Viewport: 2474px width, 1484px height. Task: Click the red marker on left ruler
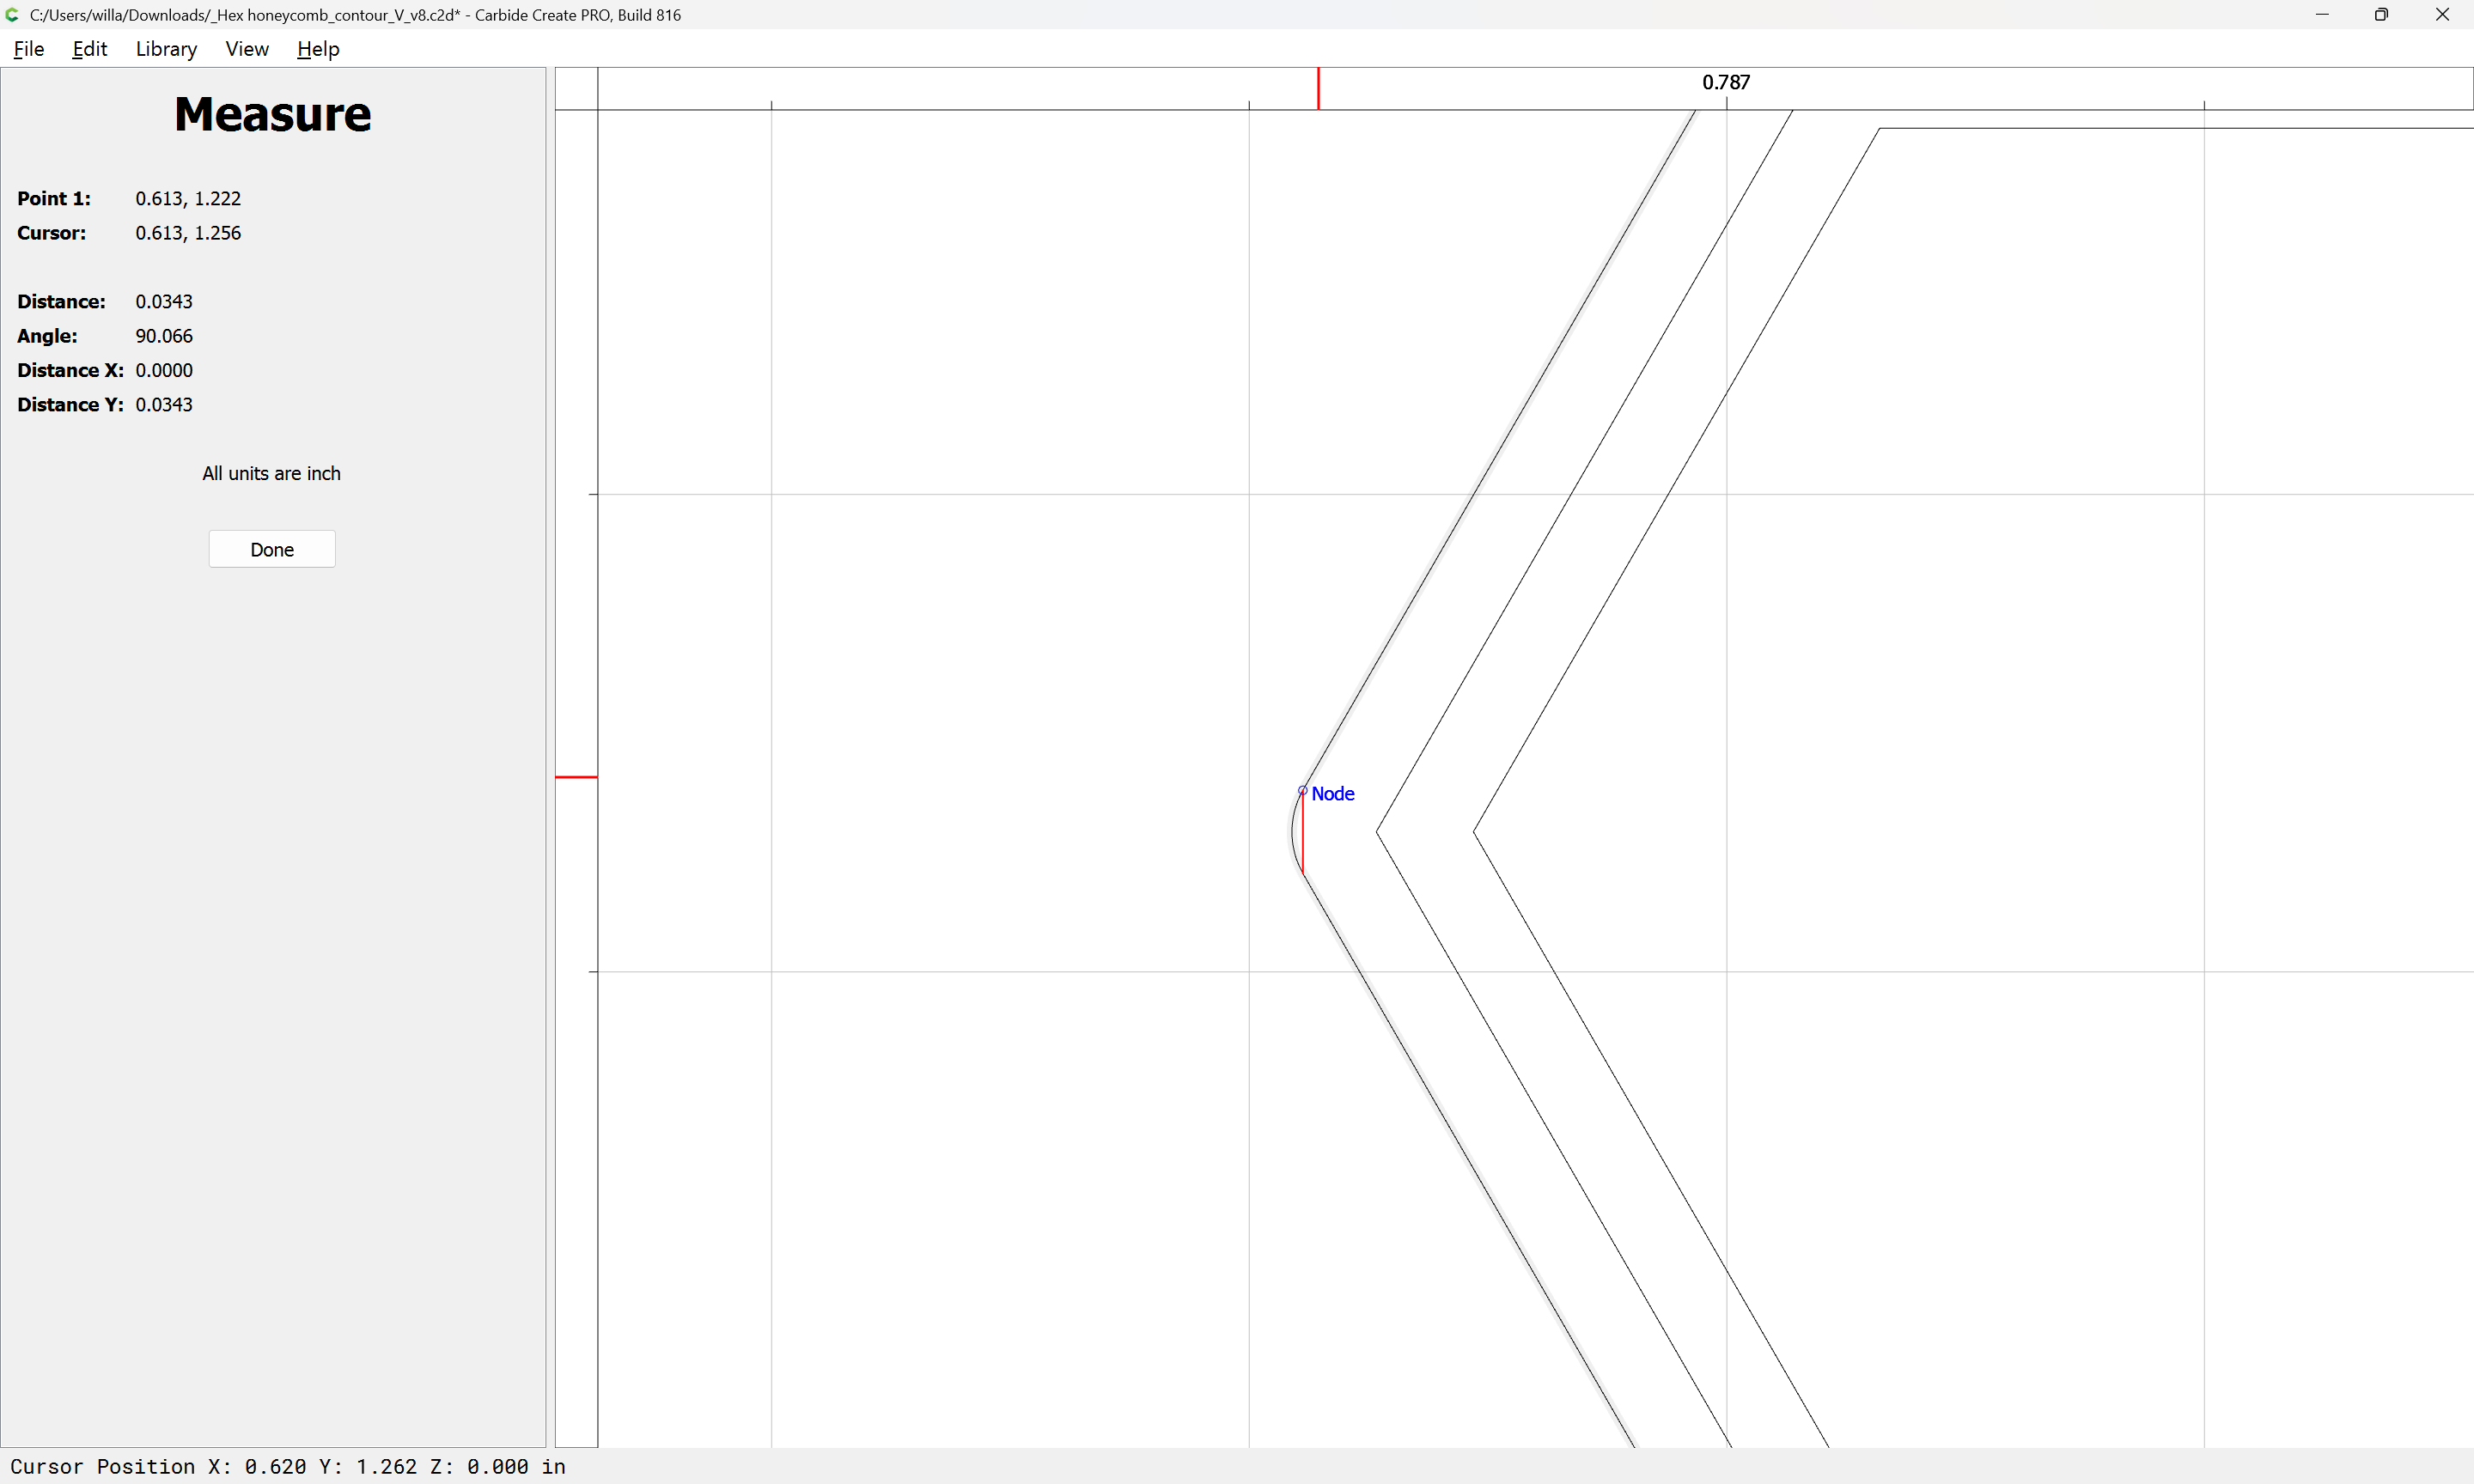pyautogui.click(x=577, y=777)
